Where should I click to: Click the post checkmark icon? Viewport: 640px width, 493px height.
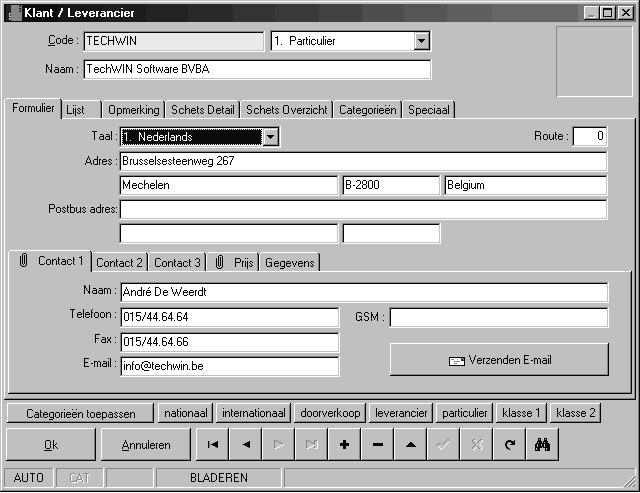[x=444, y=444]
